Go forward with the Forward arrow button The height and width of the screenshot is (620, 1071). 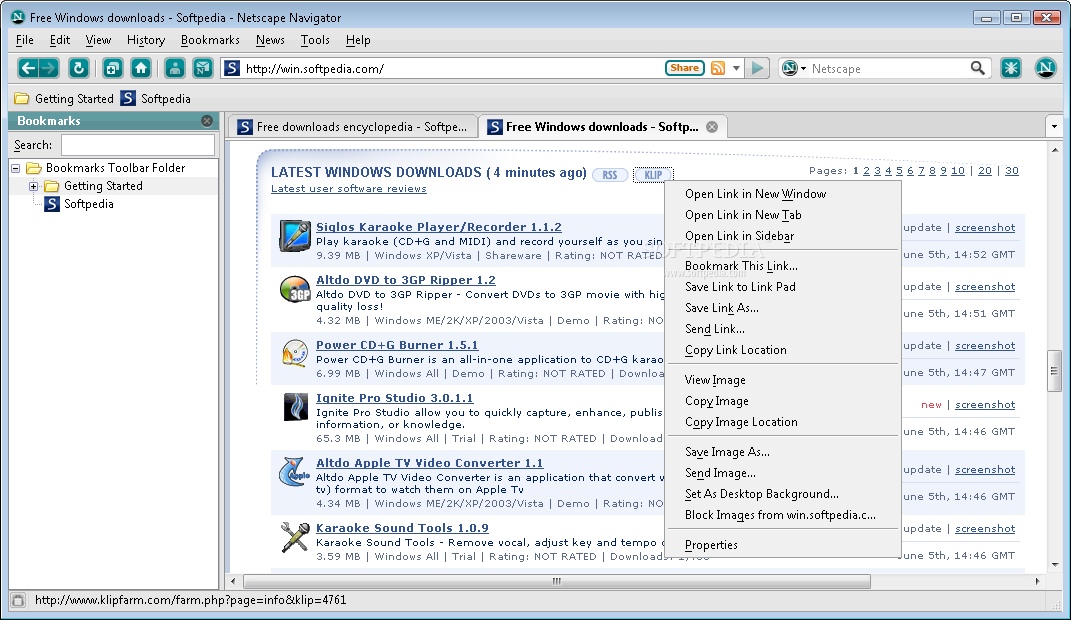48,68
